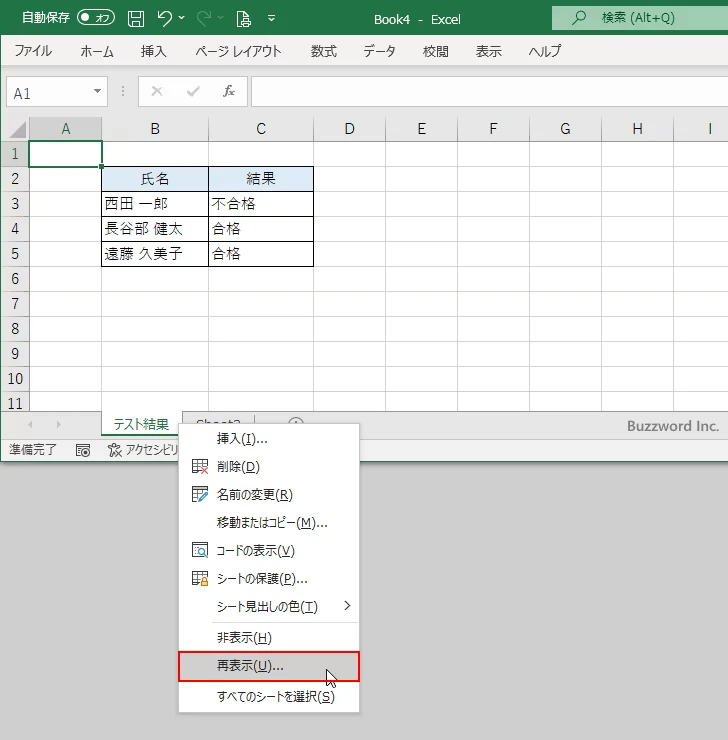Open the ファイル tab

tap(33, 50)
